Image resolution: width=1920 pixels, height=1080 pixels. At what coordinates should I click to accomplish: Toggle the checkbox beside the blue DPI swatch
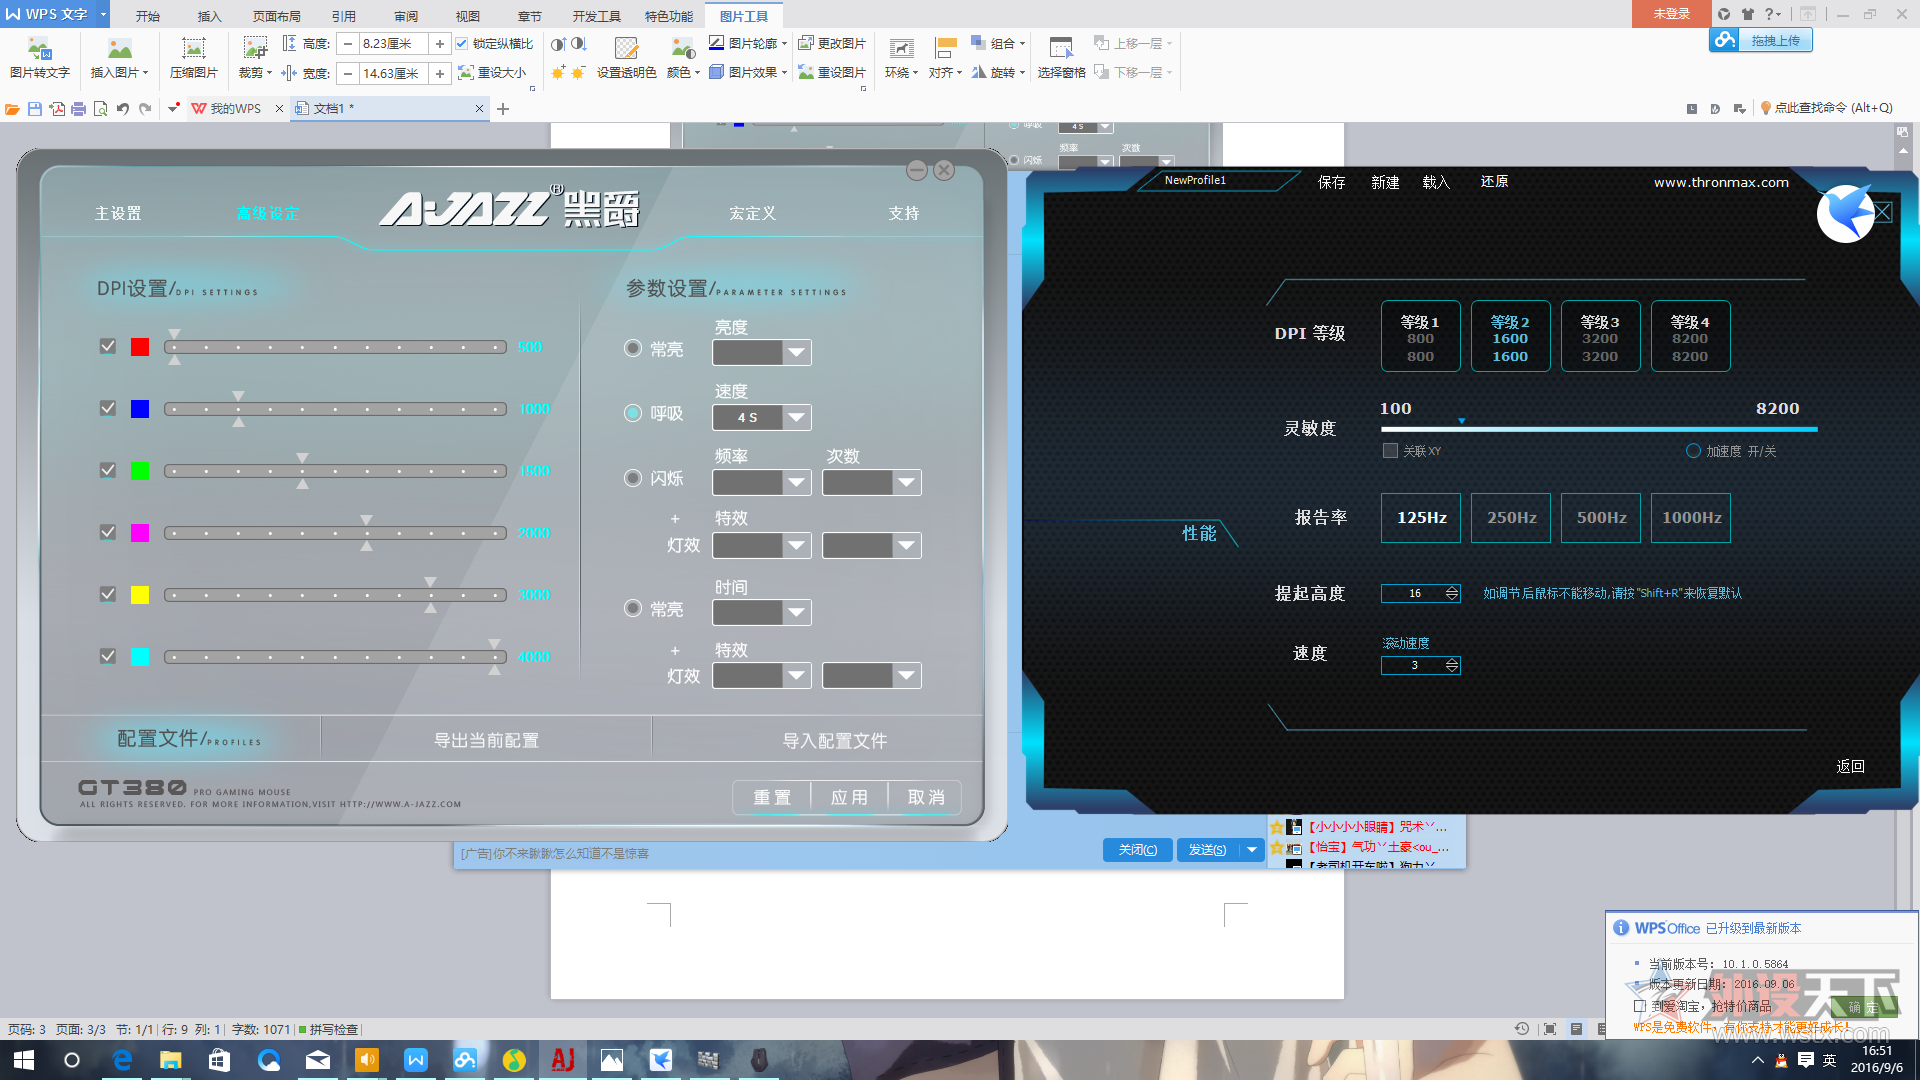[x=108, y=408]
